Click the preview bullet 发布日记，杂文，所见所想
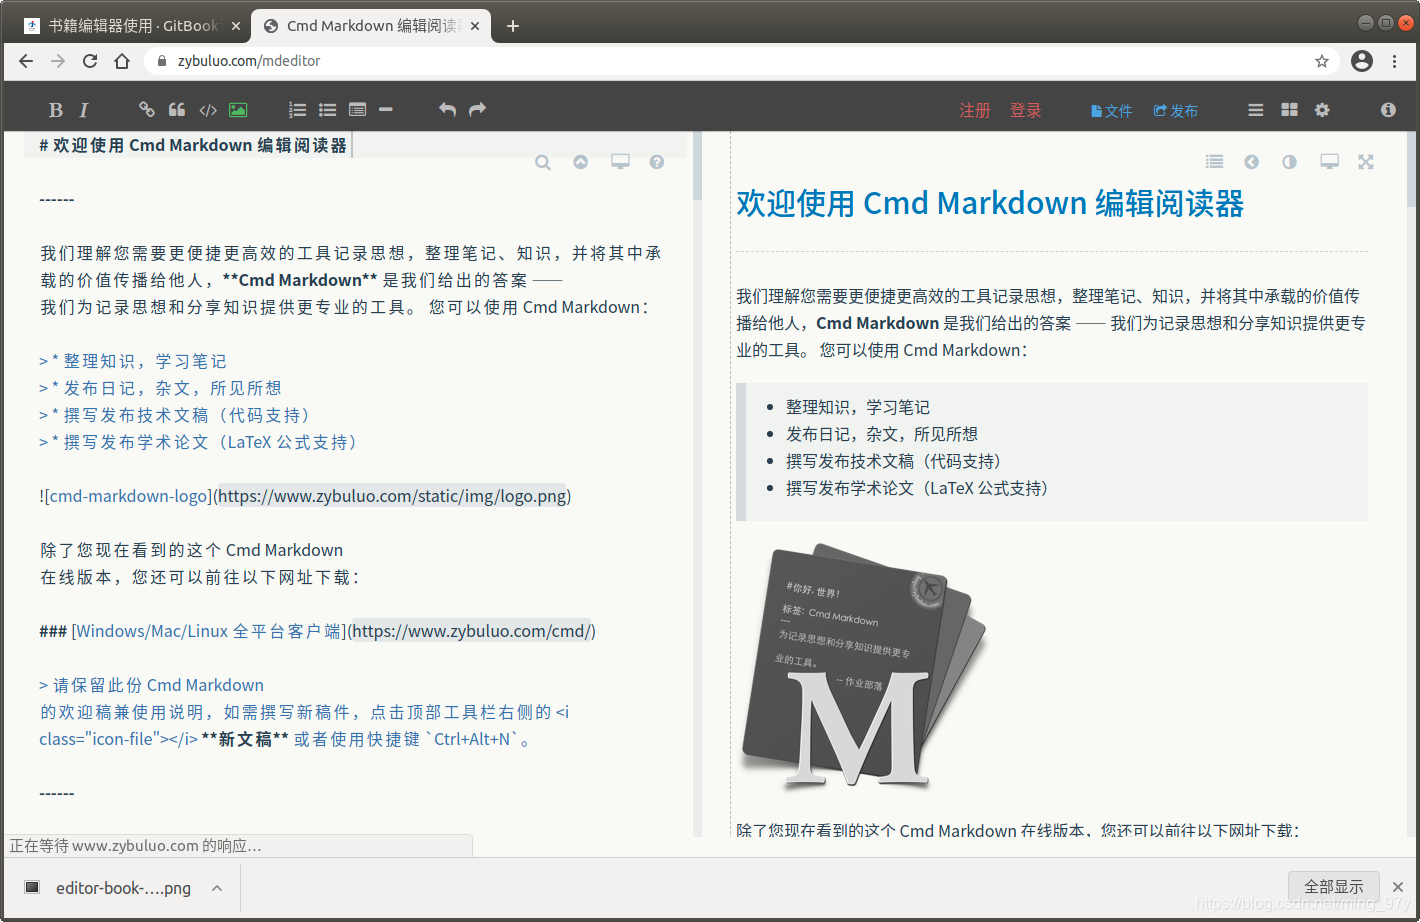The width and height of the screenshot is (1420, 922). (x=882, y=434)
